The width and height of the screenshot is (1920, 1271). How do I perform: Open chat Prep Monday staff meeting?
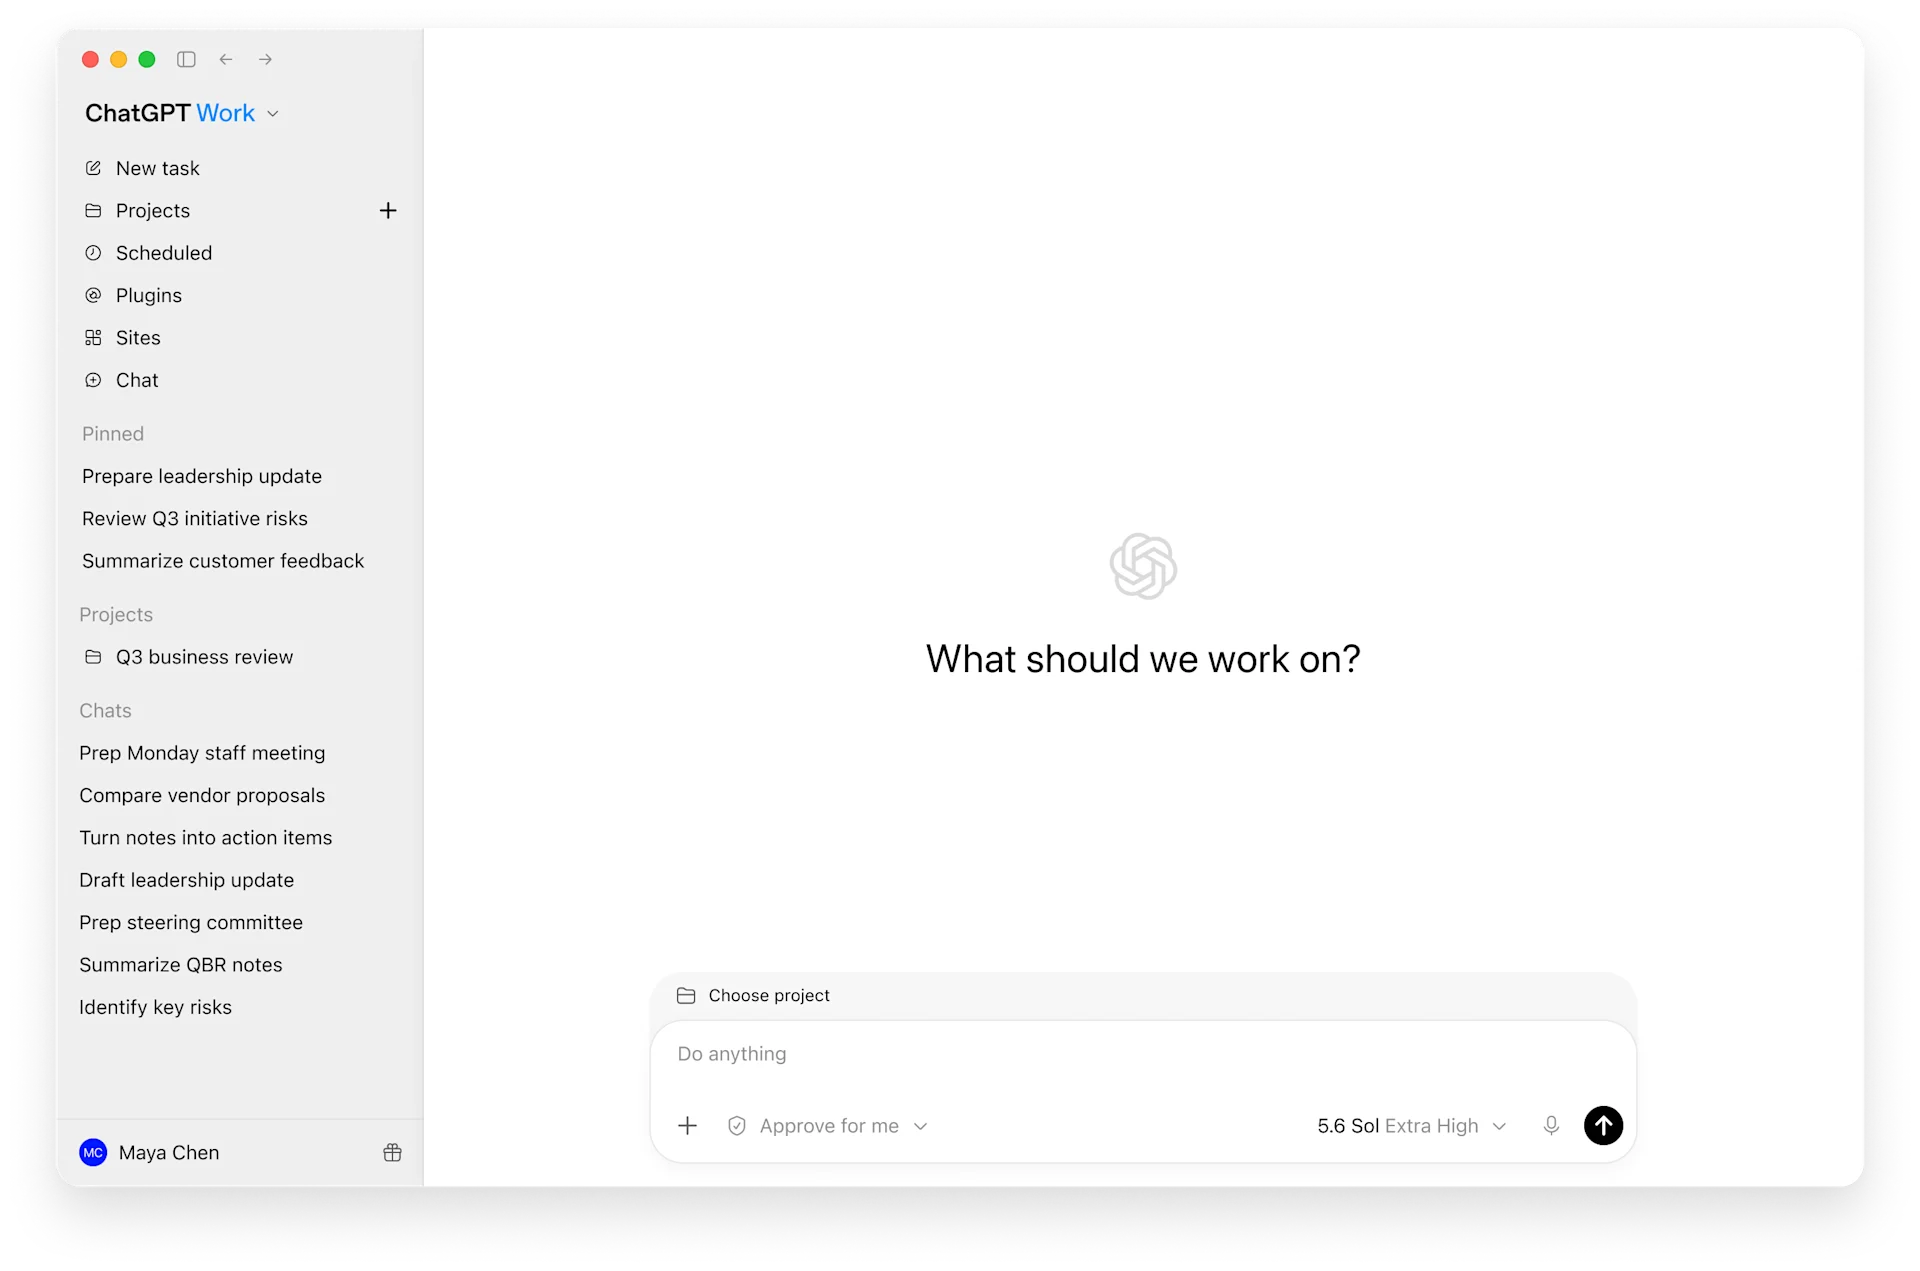click(202, 753)
